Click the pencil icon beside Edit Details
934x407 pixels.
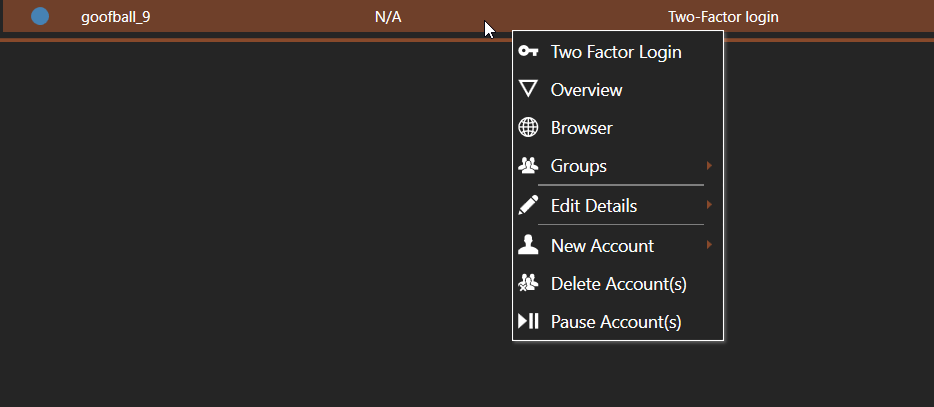click(x=528, y=206)
